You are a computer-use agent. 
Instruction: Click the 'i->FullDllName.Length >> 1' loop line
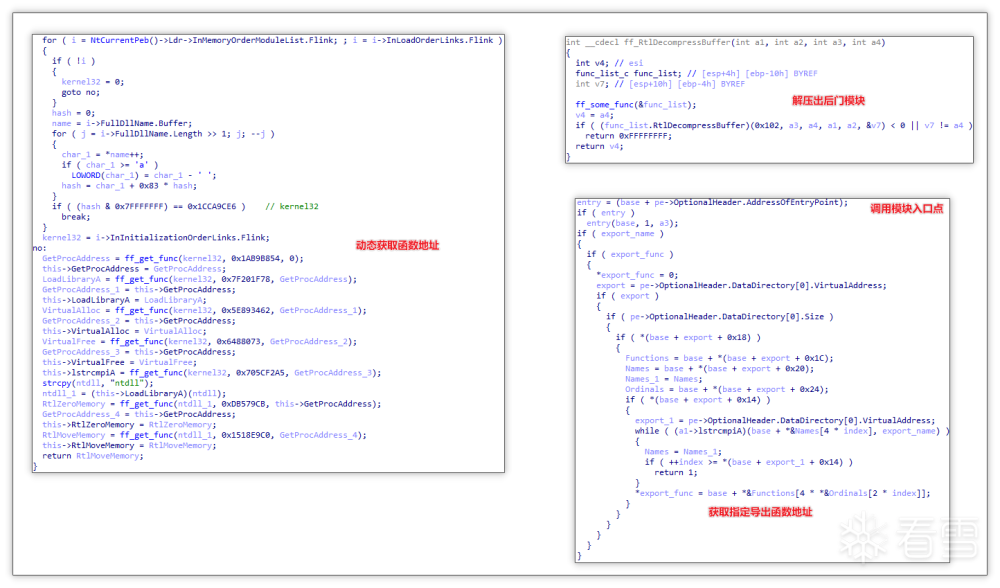[x=163, y=134]
